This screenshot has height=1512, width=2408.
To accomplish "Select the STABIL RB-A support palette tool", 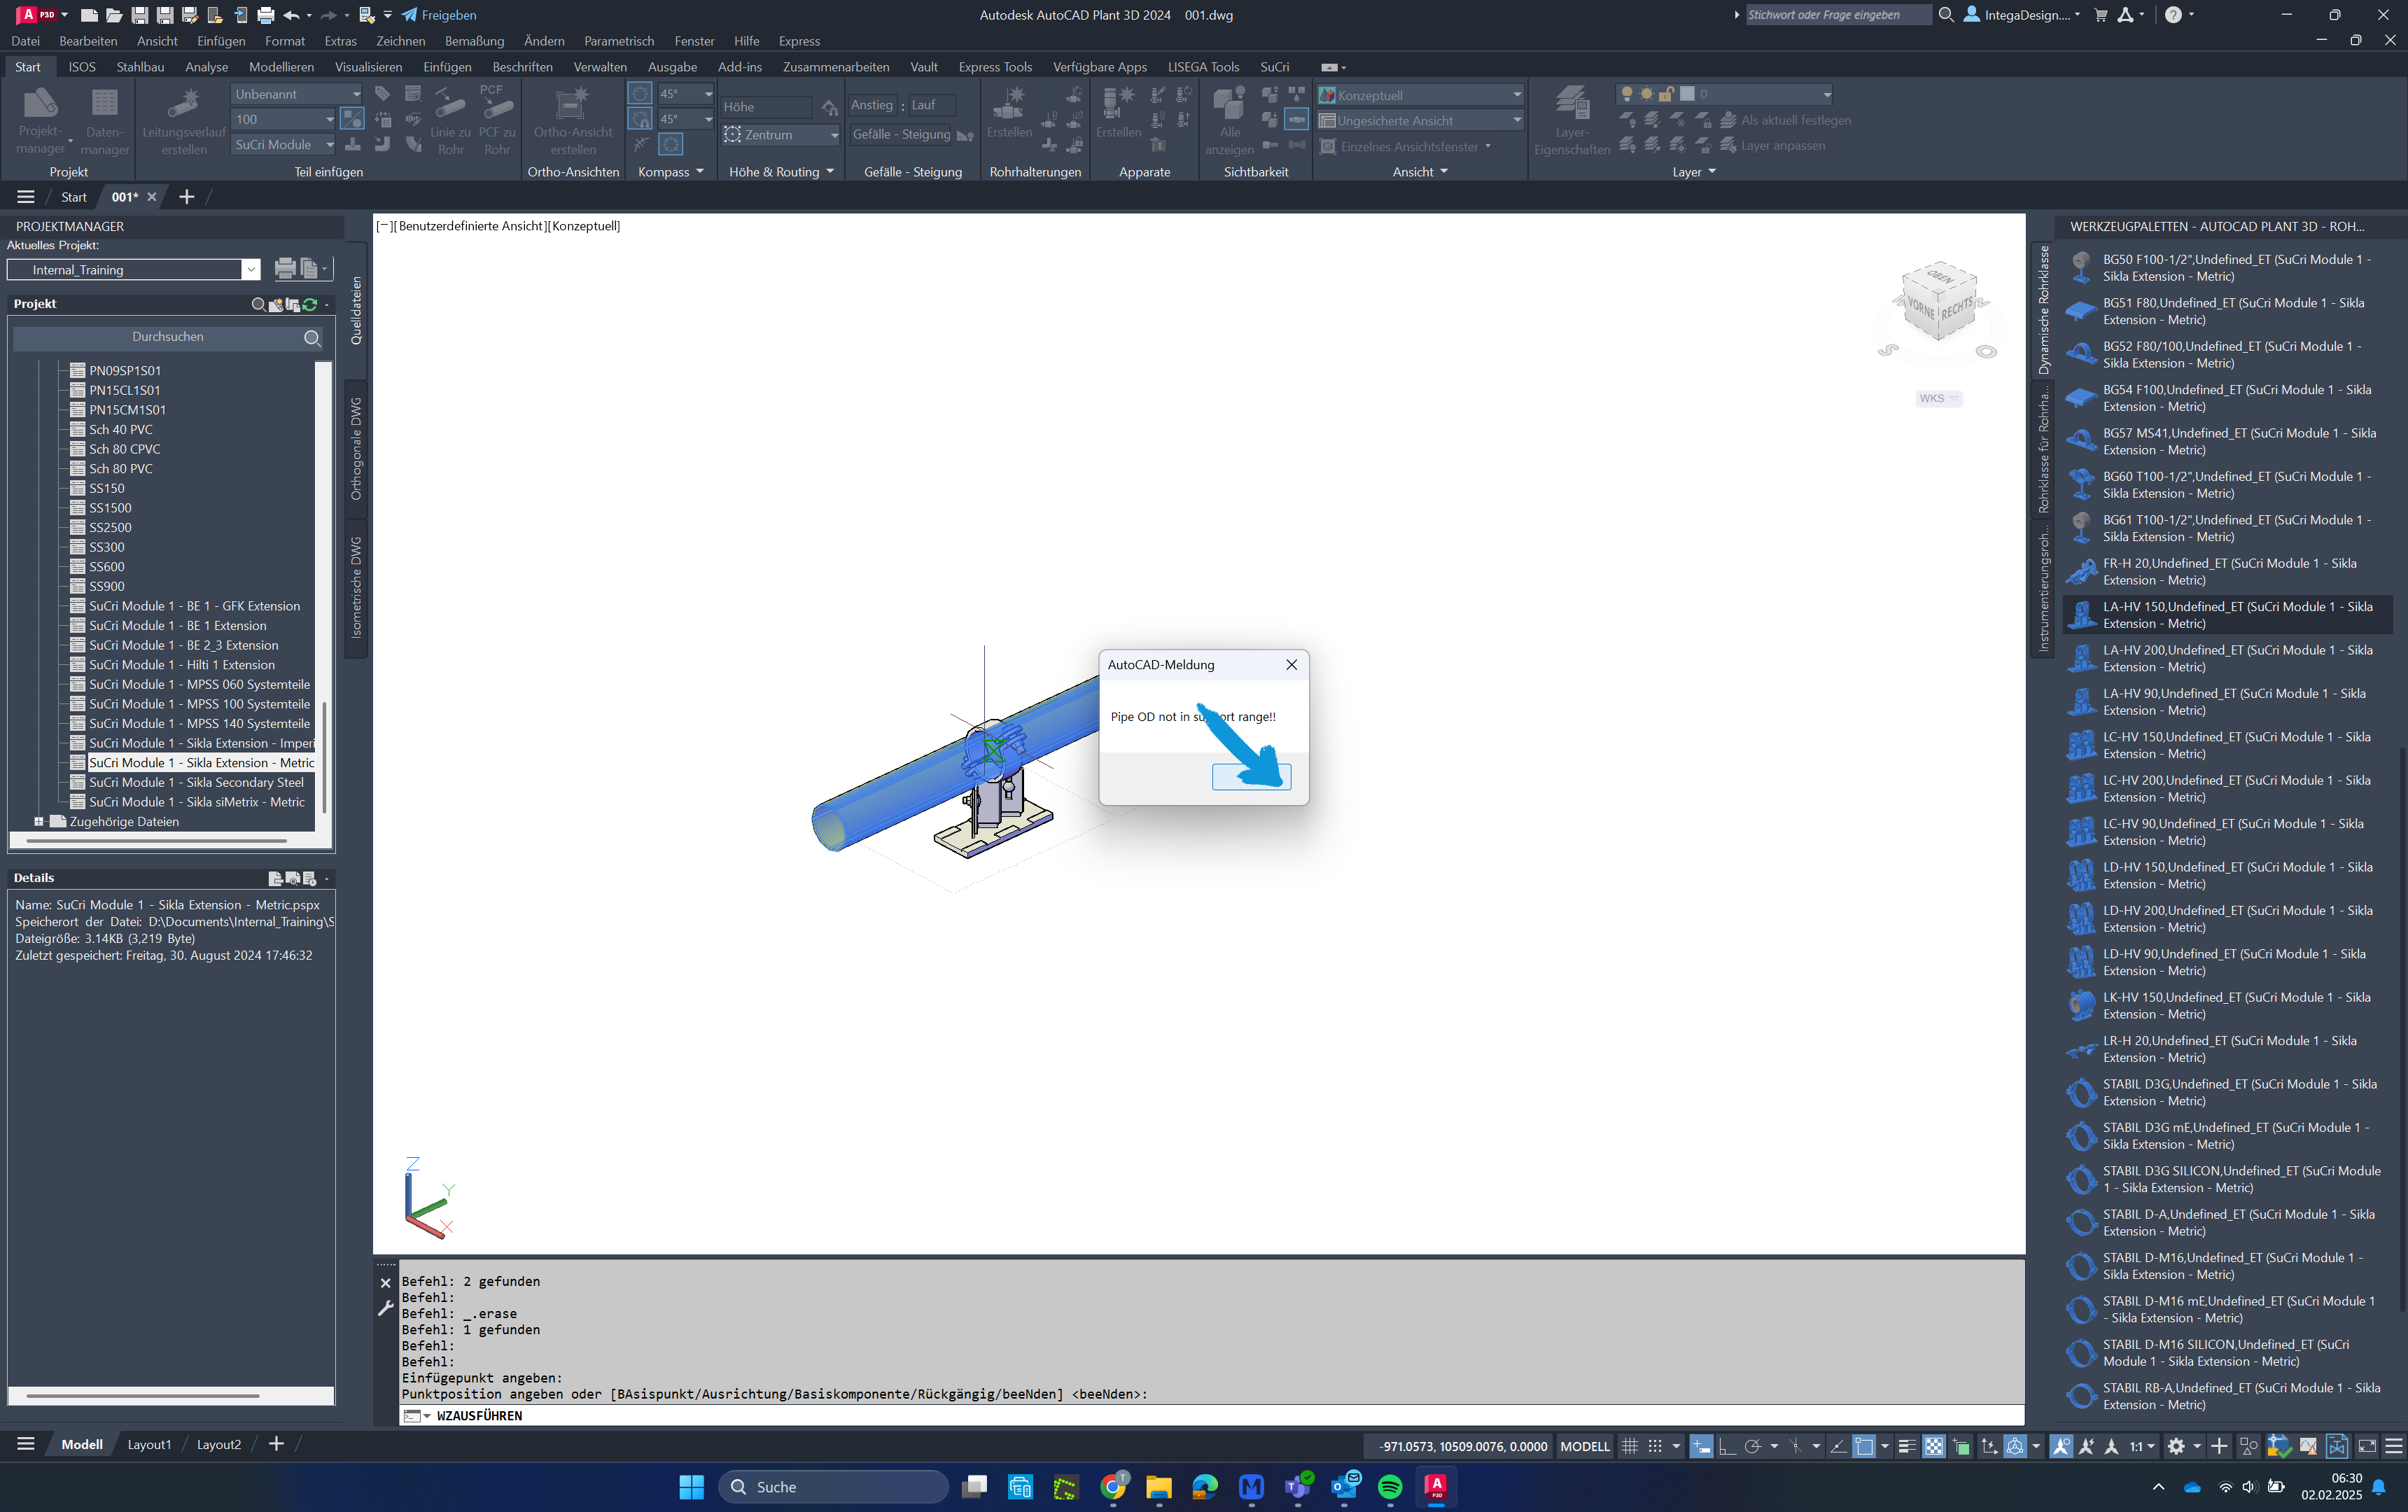I will pyautogui.click(x=2227, y=1397).
